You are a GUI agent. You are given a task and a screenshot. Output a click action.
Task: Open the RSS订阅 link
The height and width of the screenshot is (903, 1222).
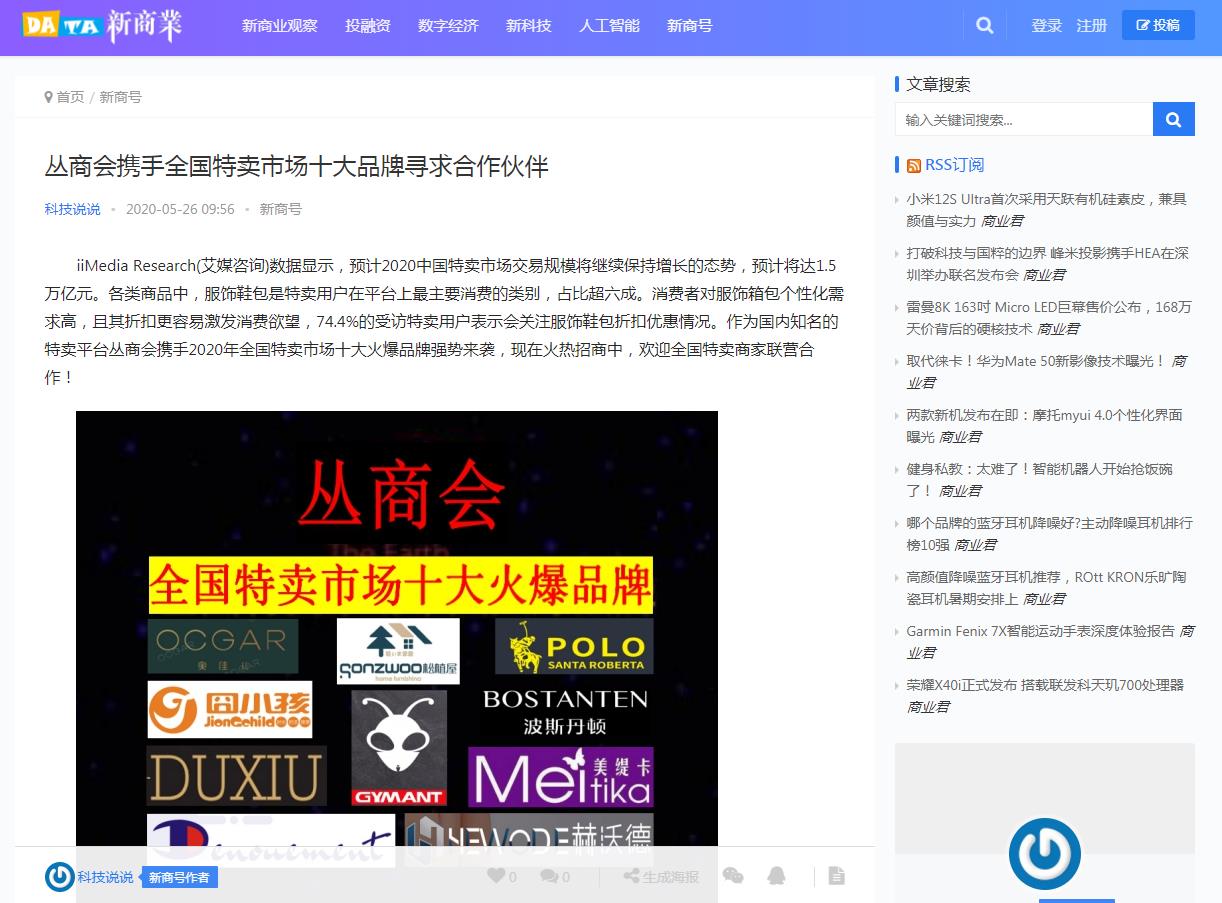(954, 165)
